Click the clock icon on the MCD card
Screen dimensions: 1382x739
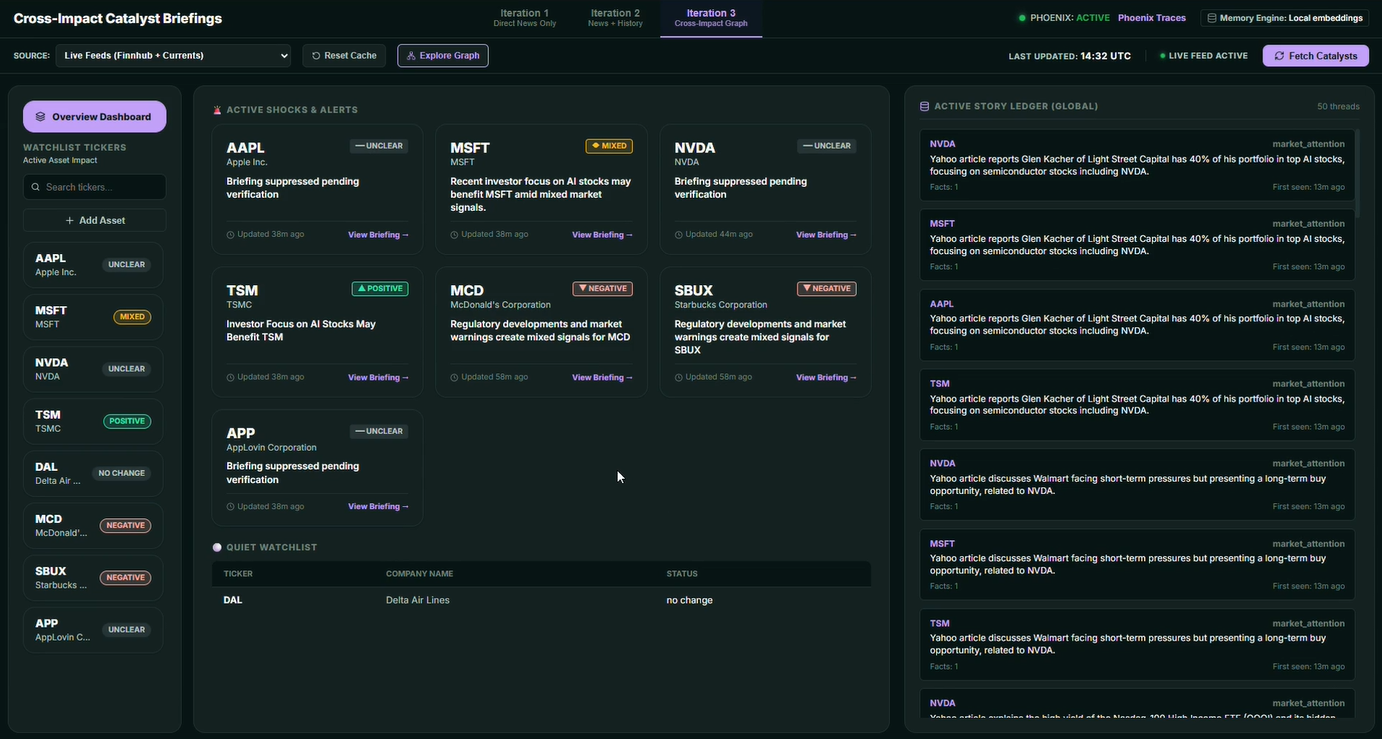[x=455, y=378]
